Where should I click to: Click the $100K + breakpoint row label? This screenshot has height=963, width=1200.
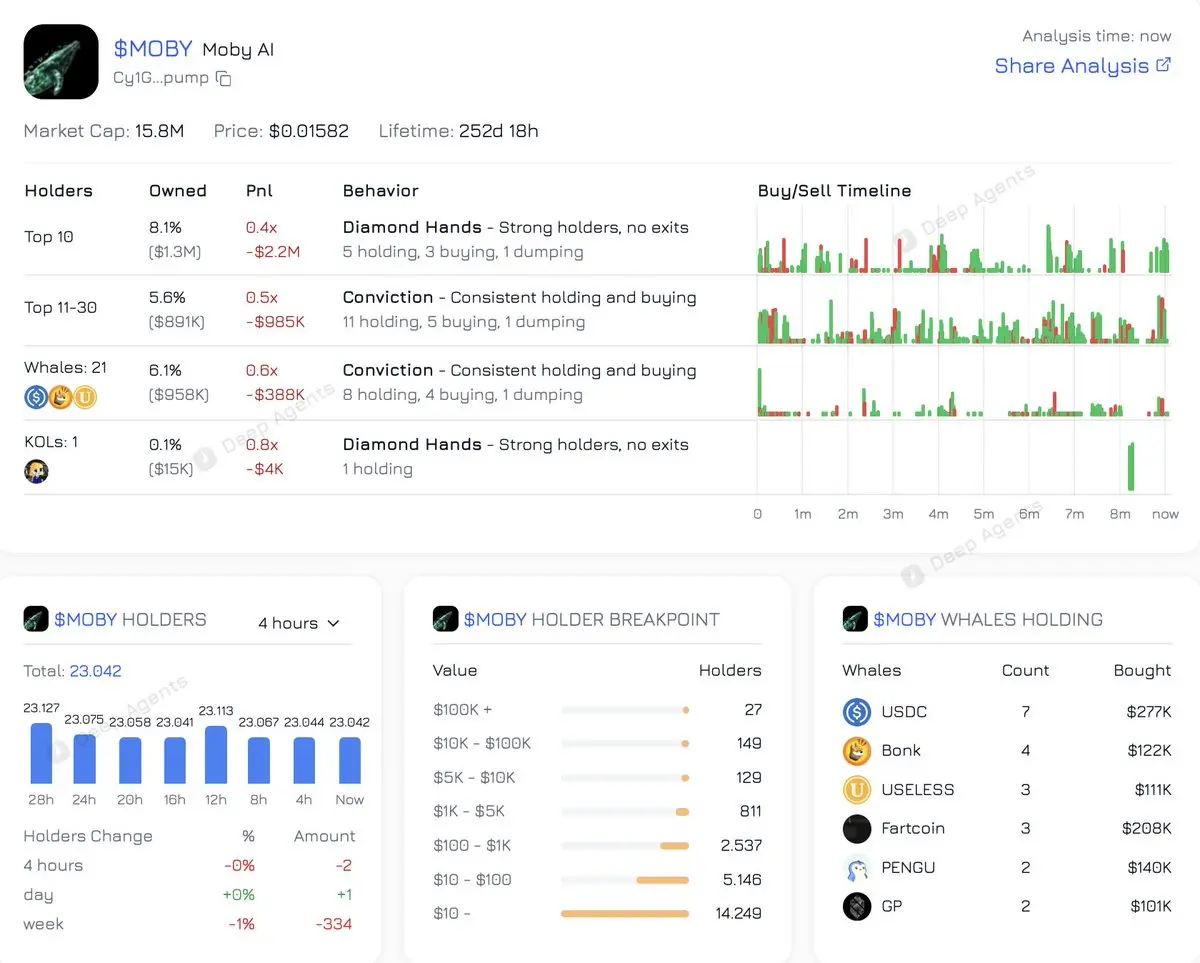pos(463,710)
